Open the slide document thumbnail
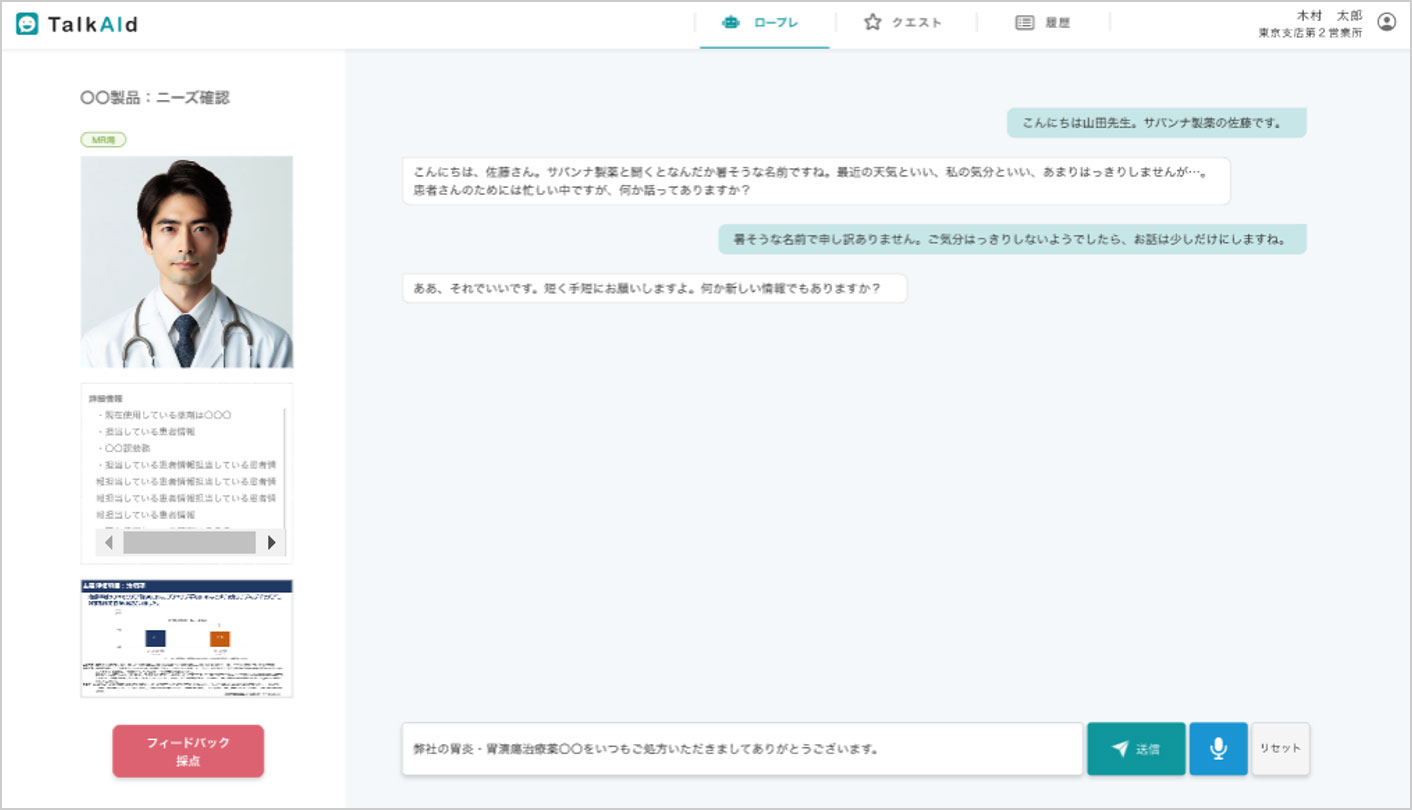1412x810 pixels. coord(186,638)
